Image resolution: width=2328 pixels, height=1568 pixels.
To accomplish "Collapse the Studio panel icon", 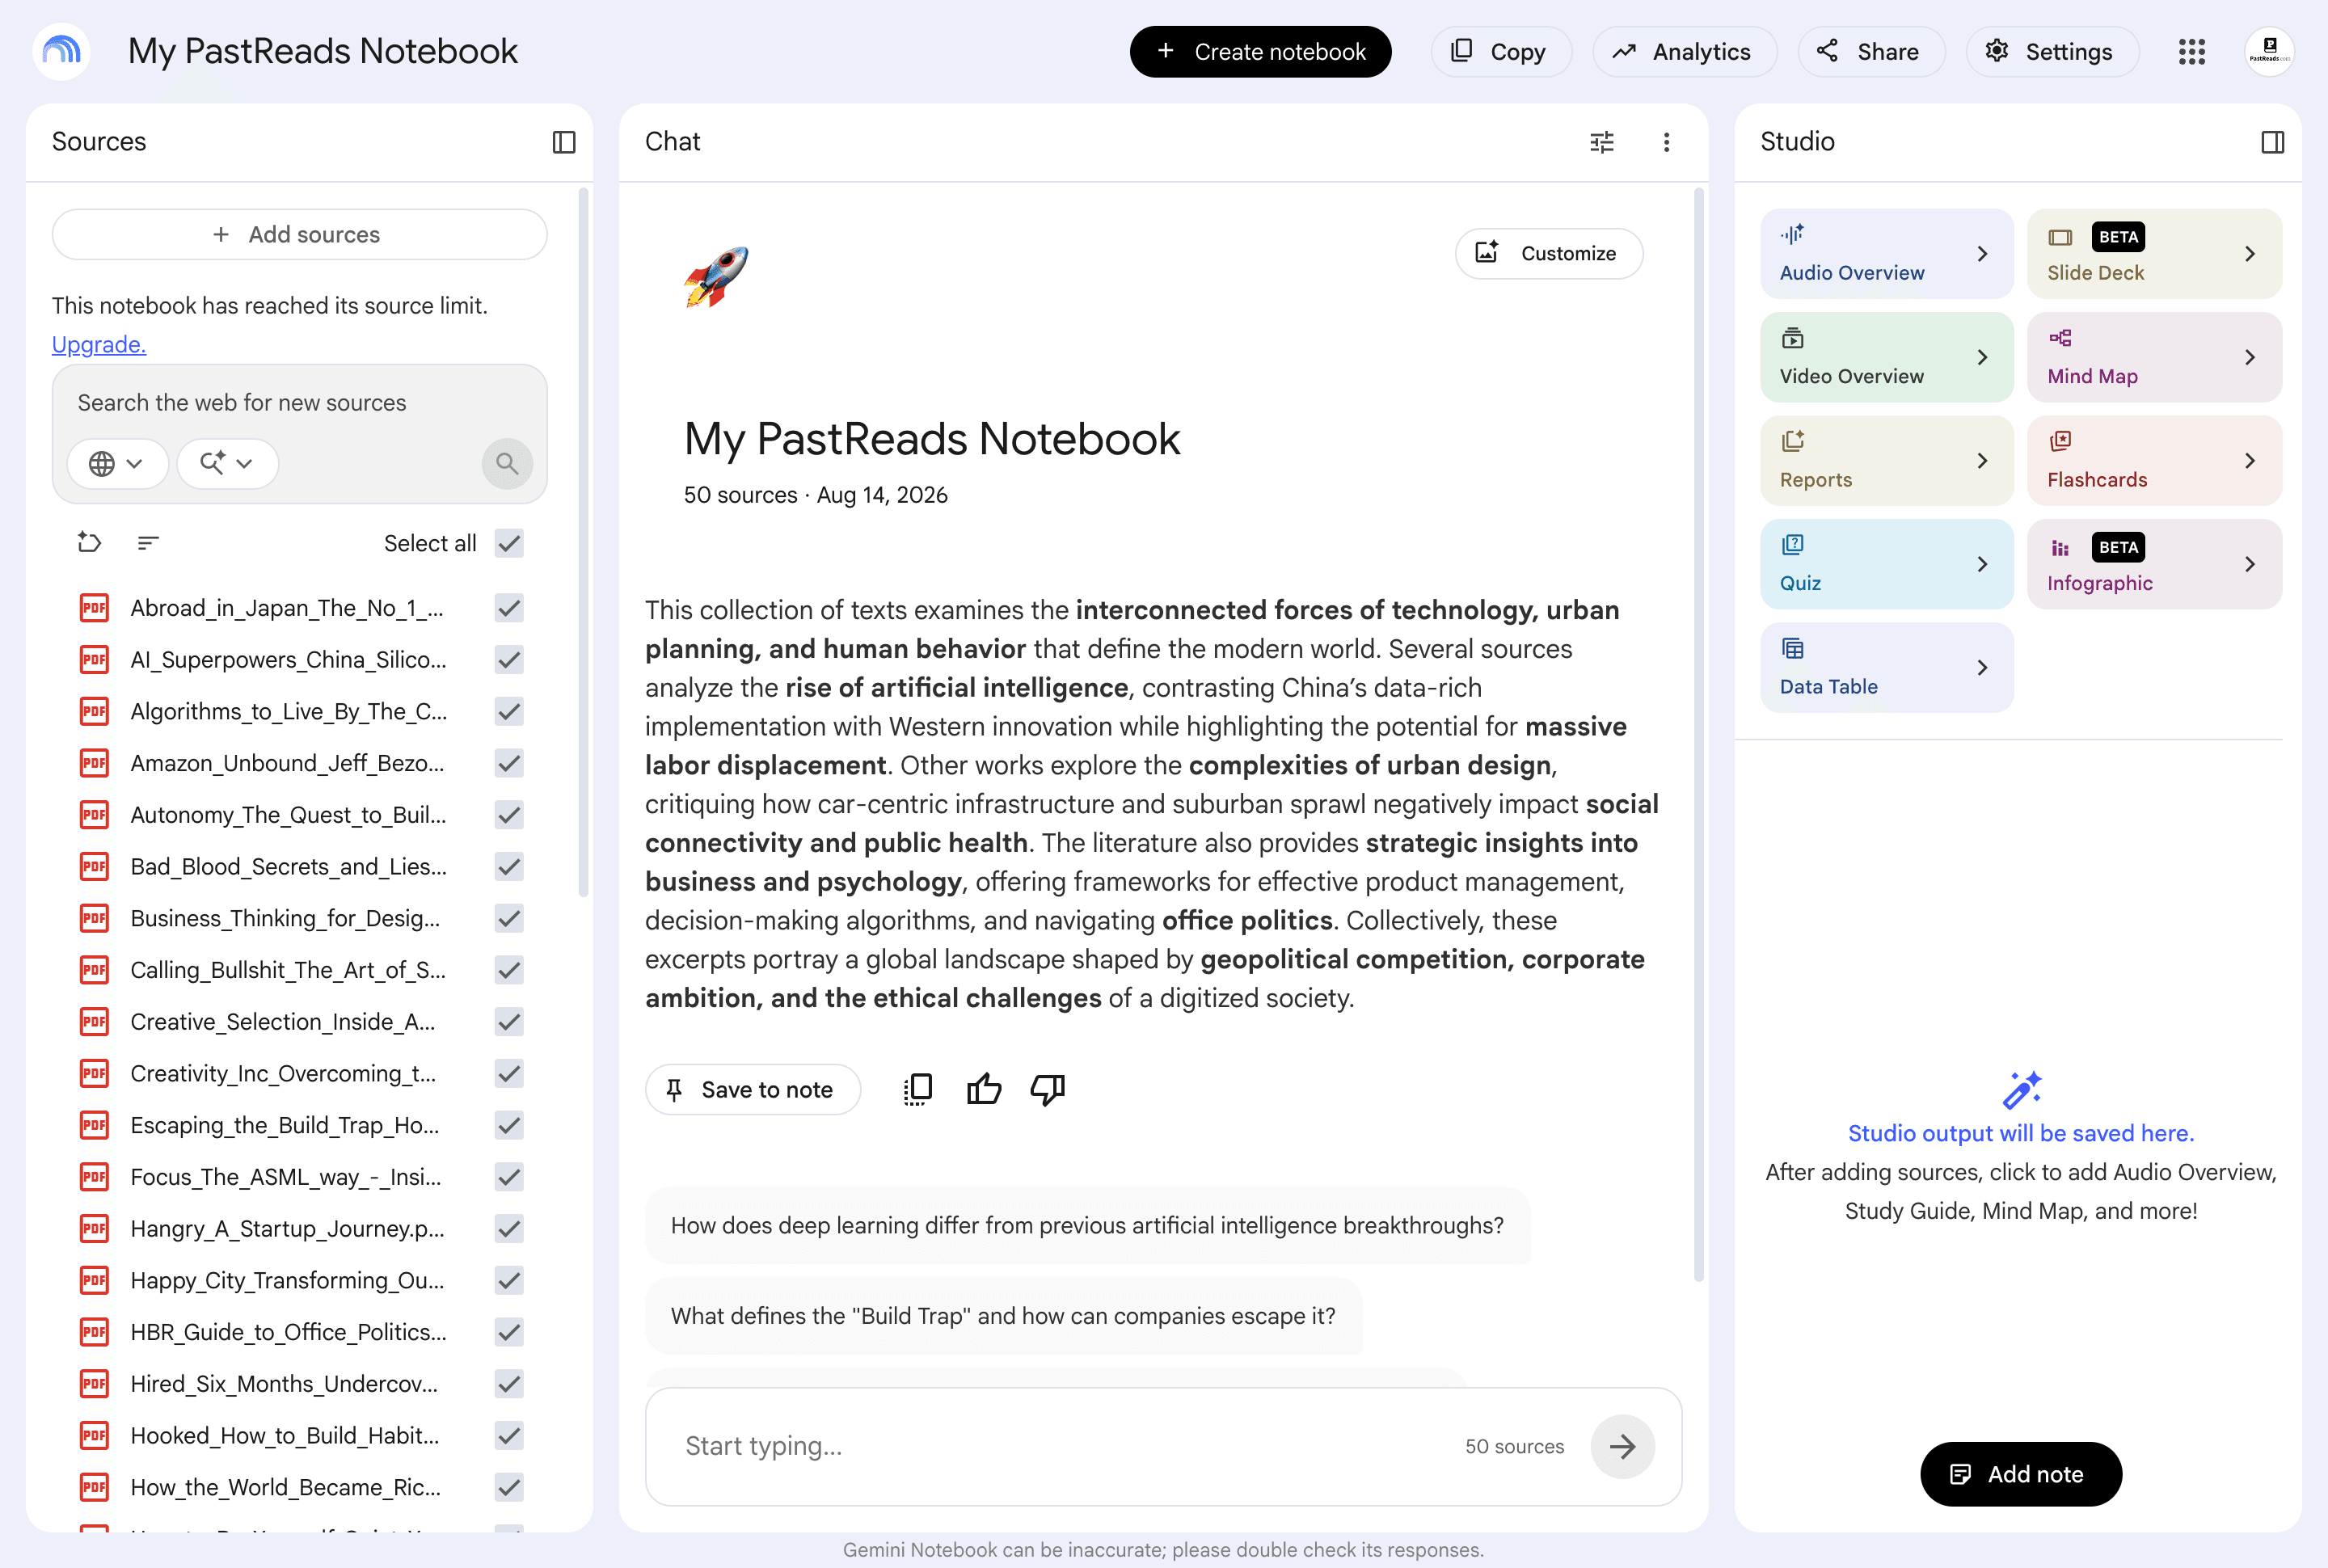I will [x=2272, y=142].
